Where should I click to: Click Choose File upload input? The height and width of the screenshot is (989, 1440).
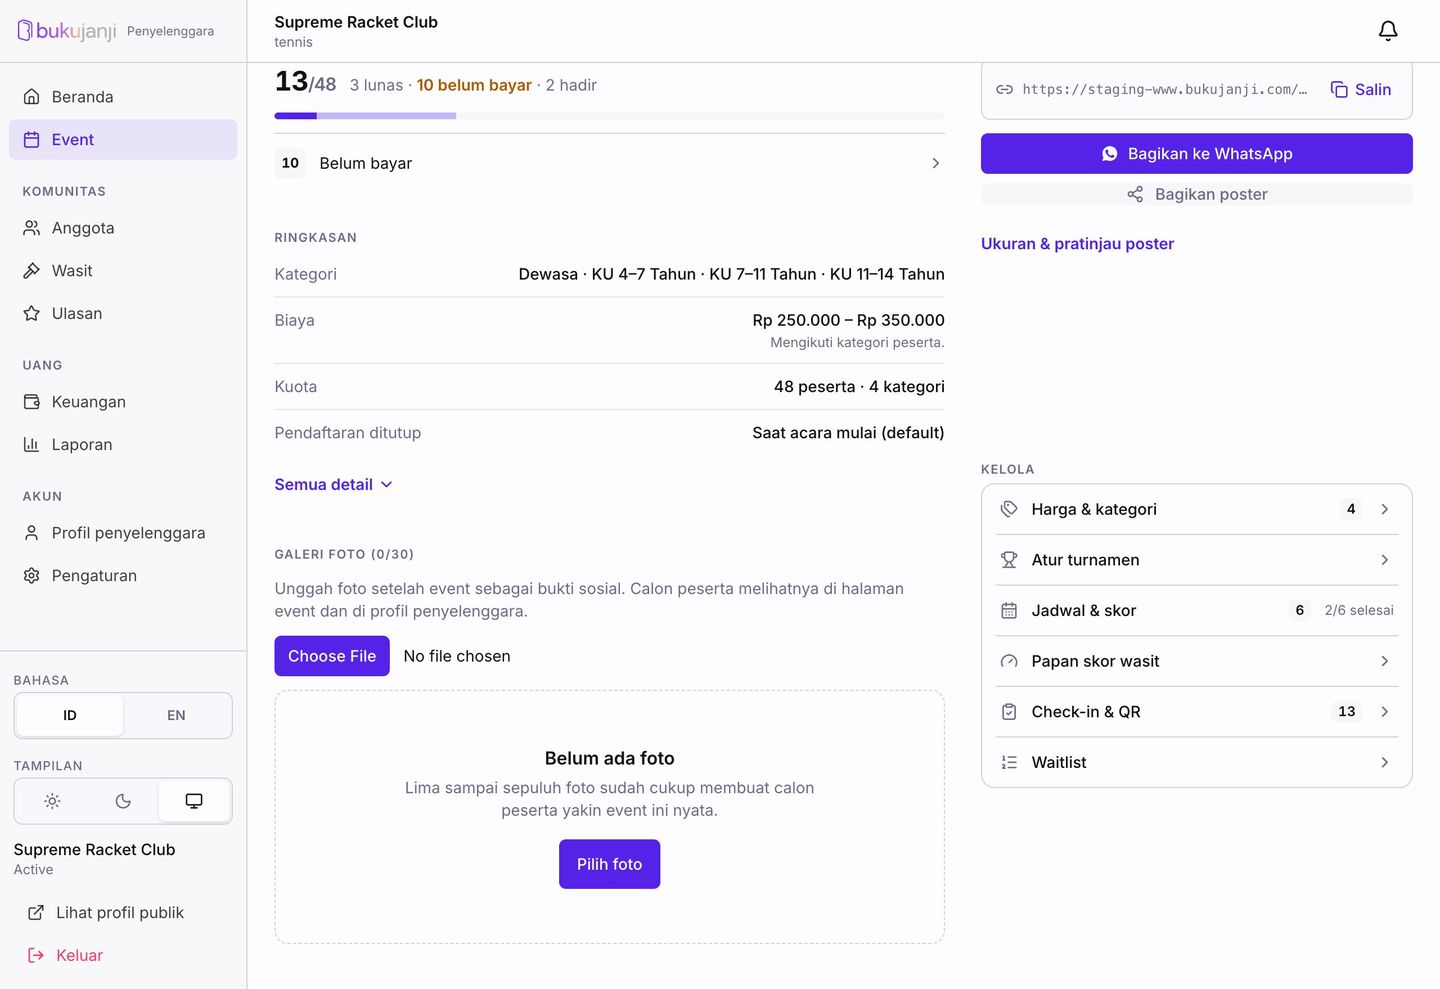coord(332,656)
